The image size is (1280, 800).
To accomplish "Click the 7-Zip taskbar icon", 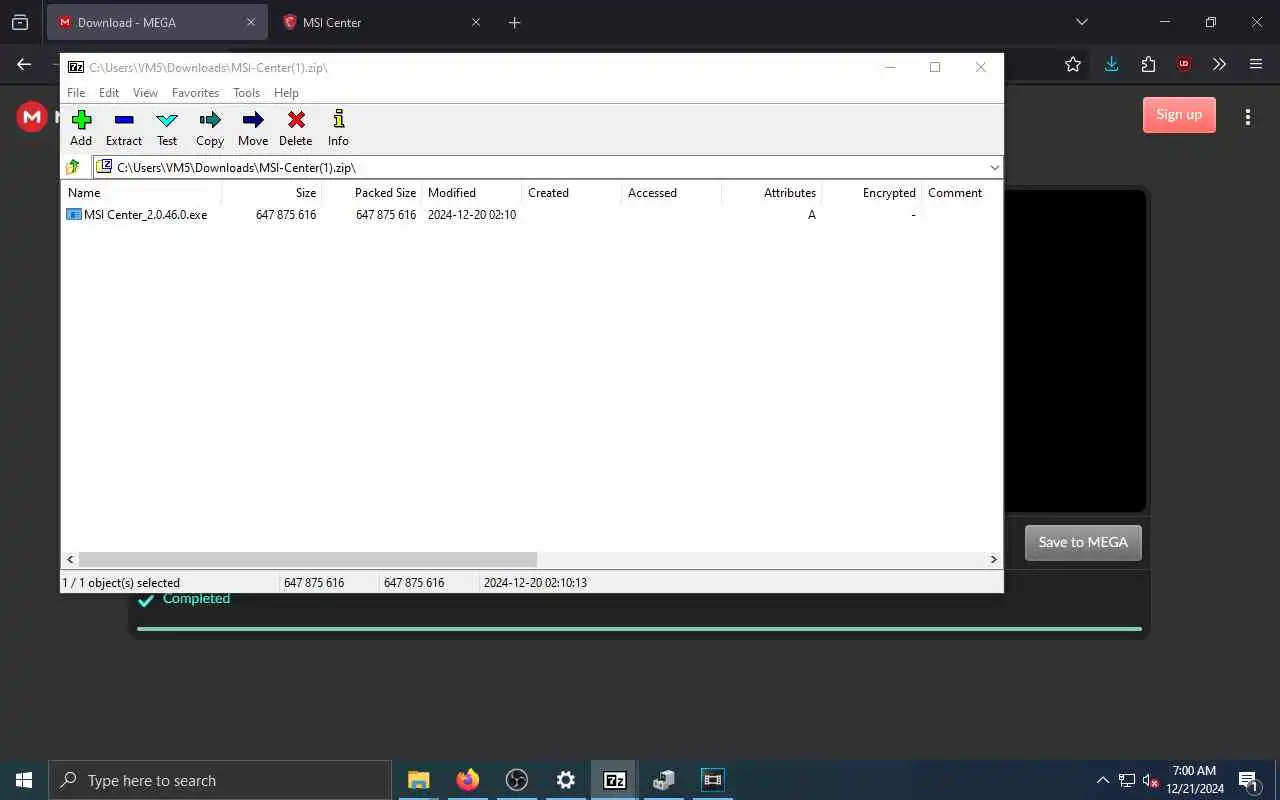I will (615, 780).
